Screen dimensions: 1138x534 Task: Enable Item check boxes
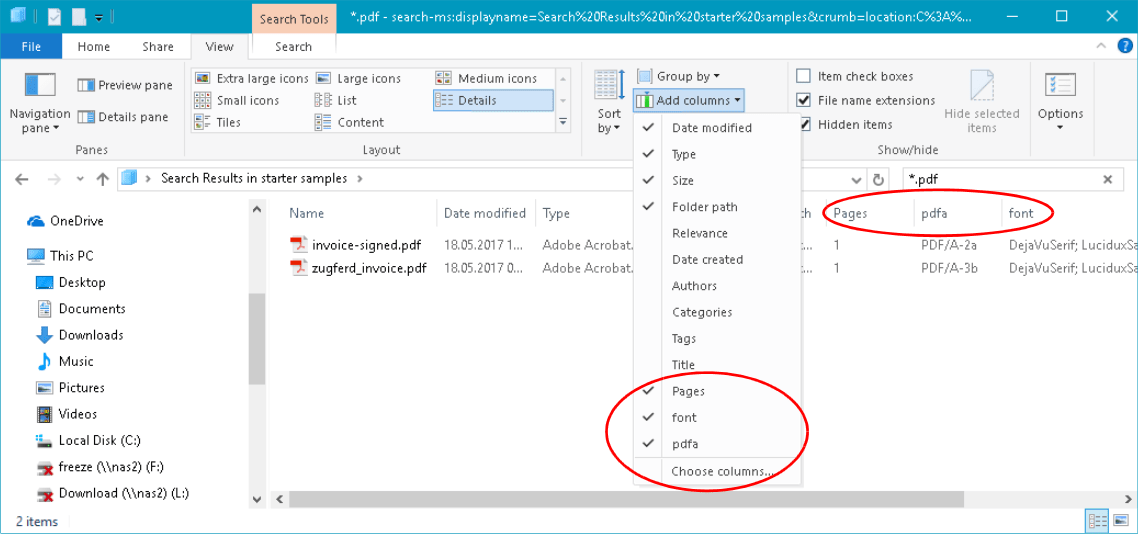[804, 76]
